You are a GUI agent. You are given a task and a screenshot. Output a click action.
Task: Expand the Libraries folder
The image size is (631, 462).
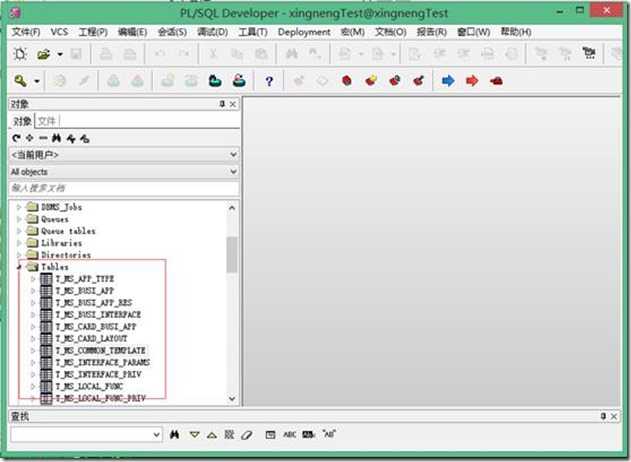(x=19, y=243)
